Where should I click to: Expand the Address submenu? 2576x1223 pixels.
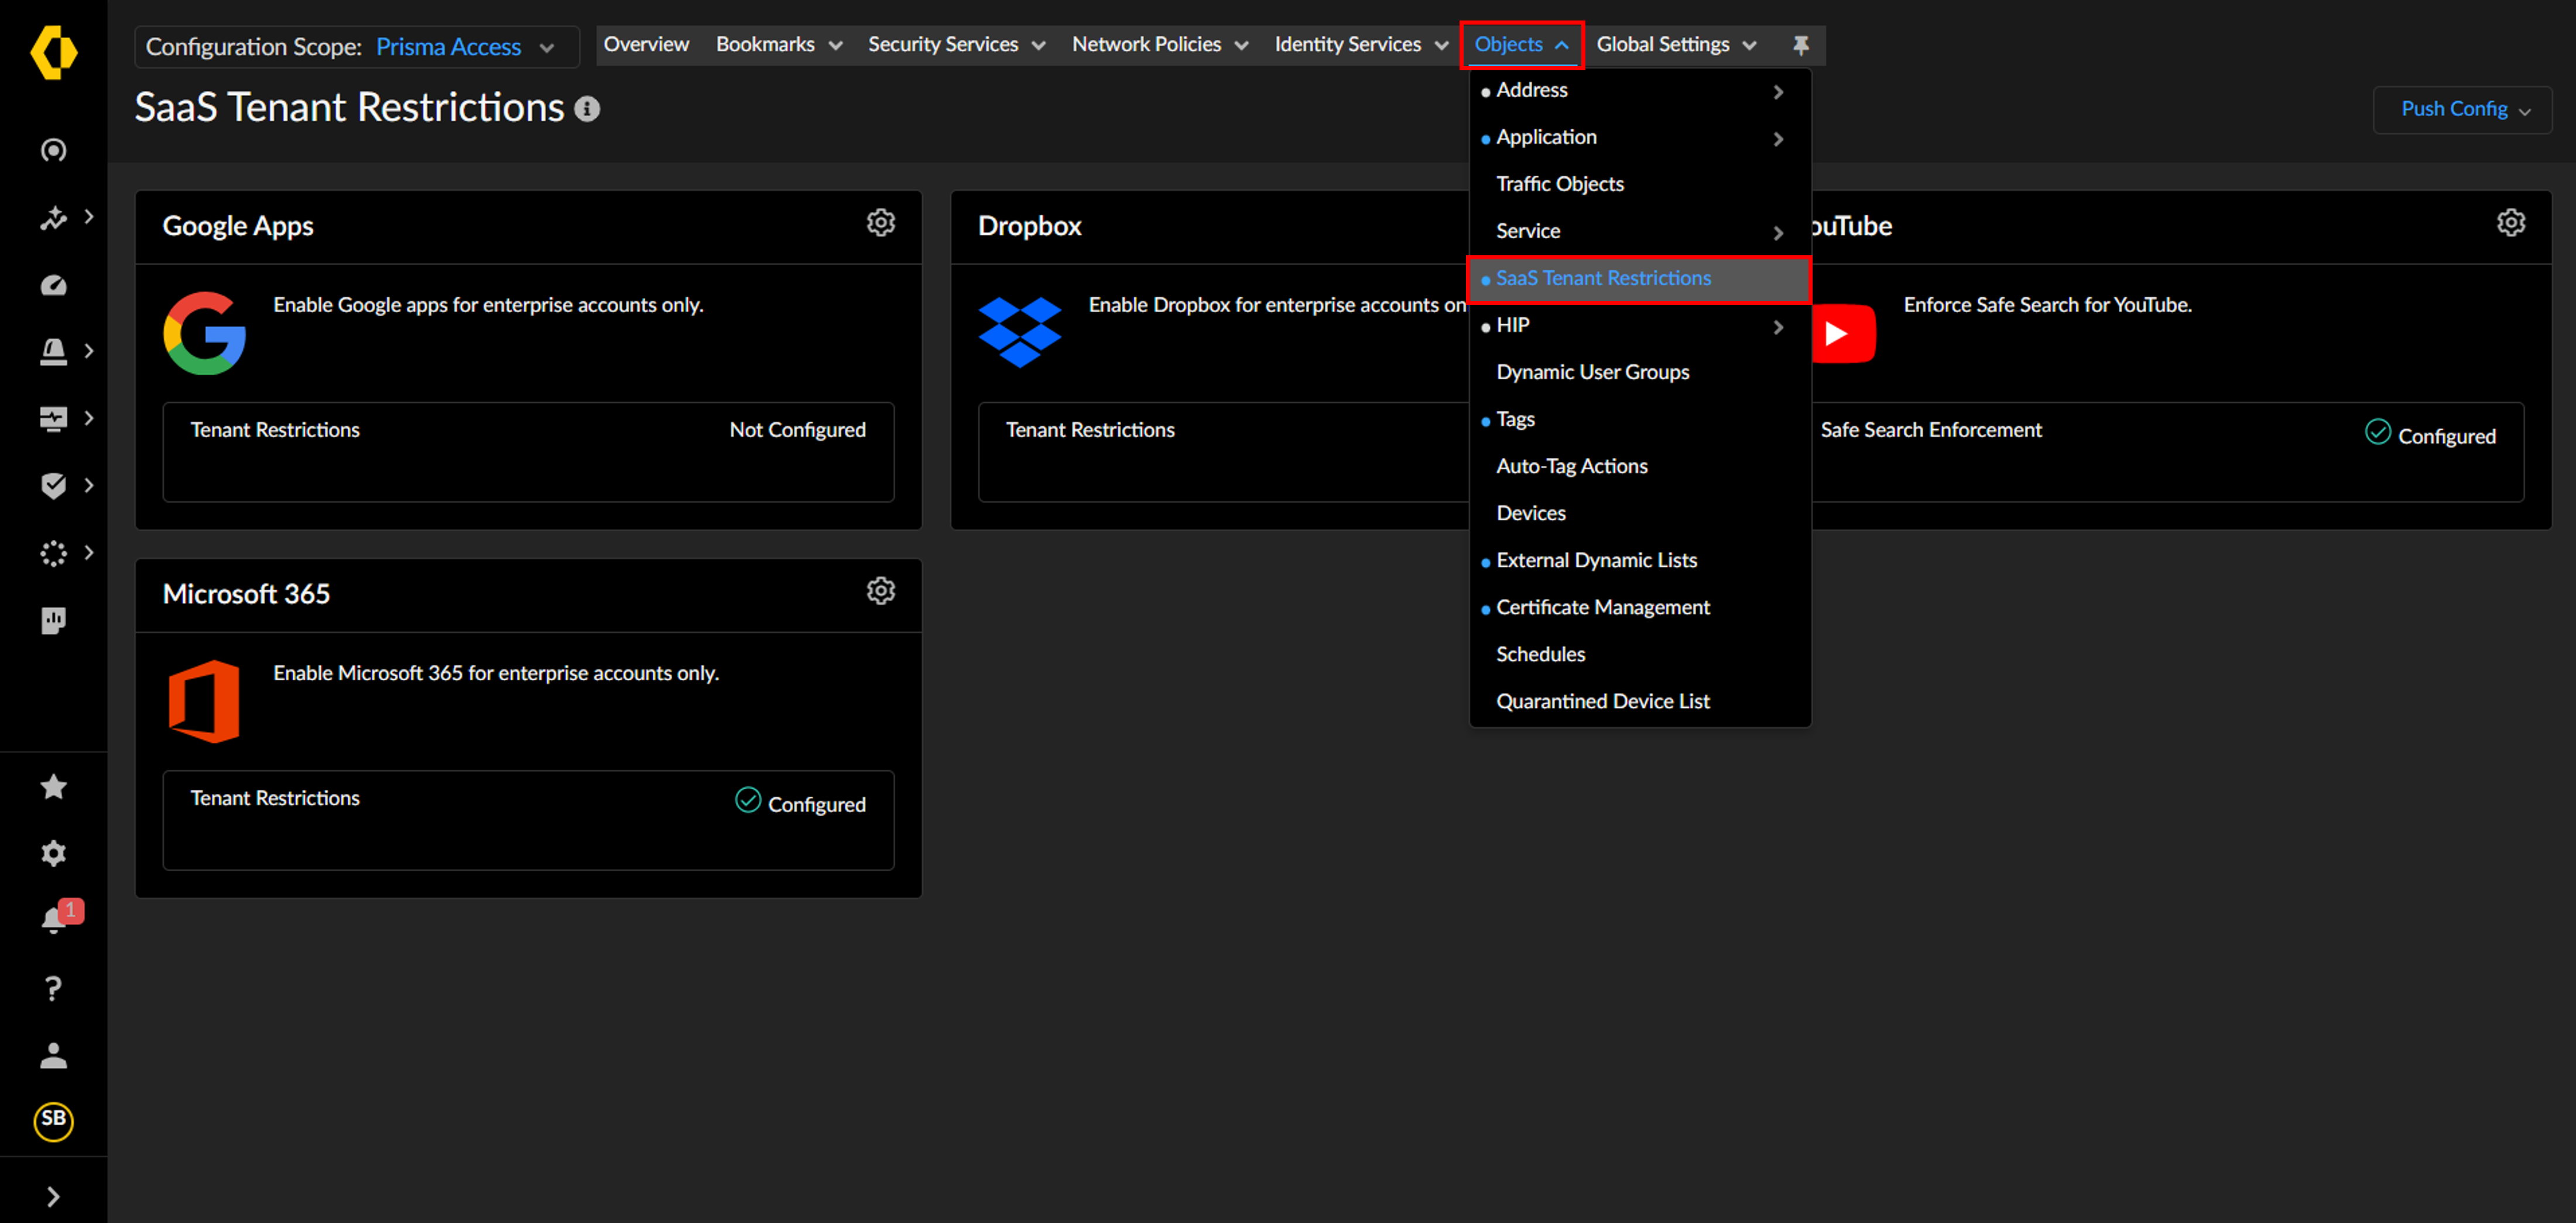tap(1640, 91)
